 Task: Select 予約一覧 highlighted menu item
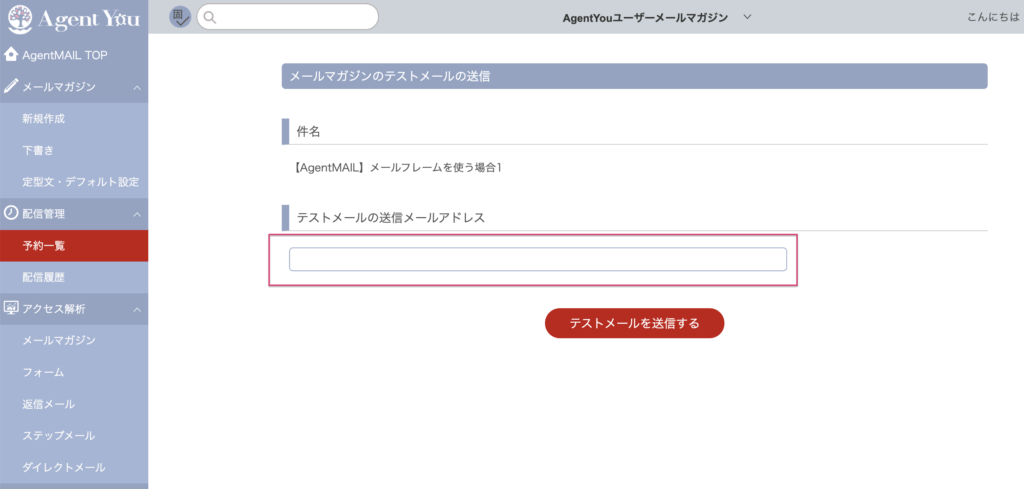tap(74, 246)
